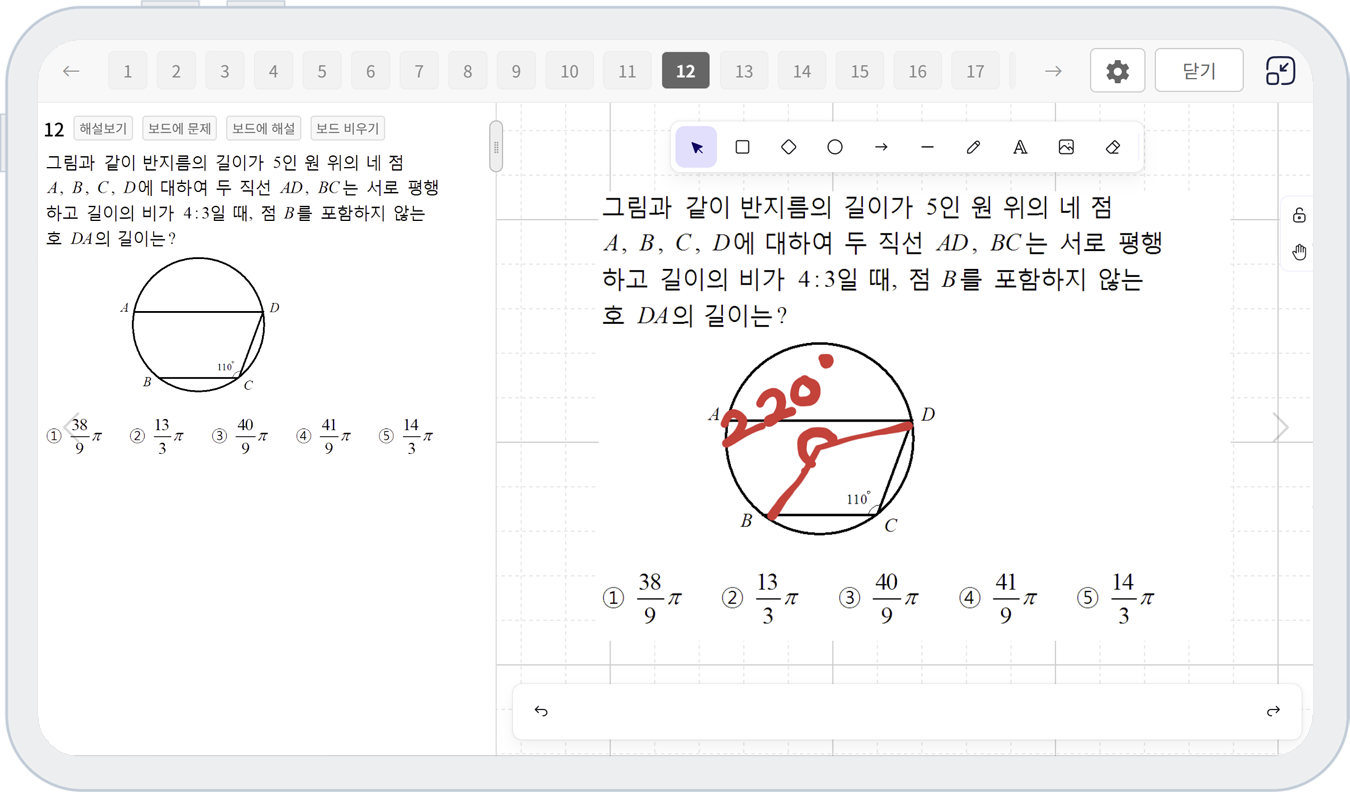Open the settings gear
Screen dimensions: 1350x792
[1117, 71]
